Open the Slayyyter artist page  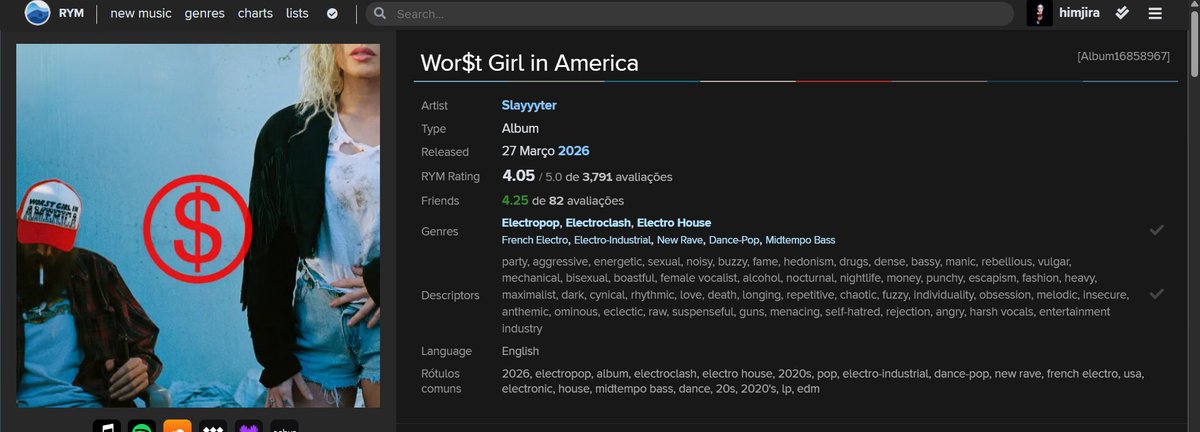[529, 105]
